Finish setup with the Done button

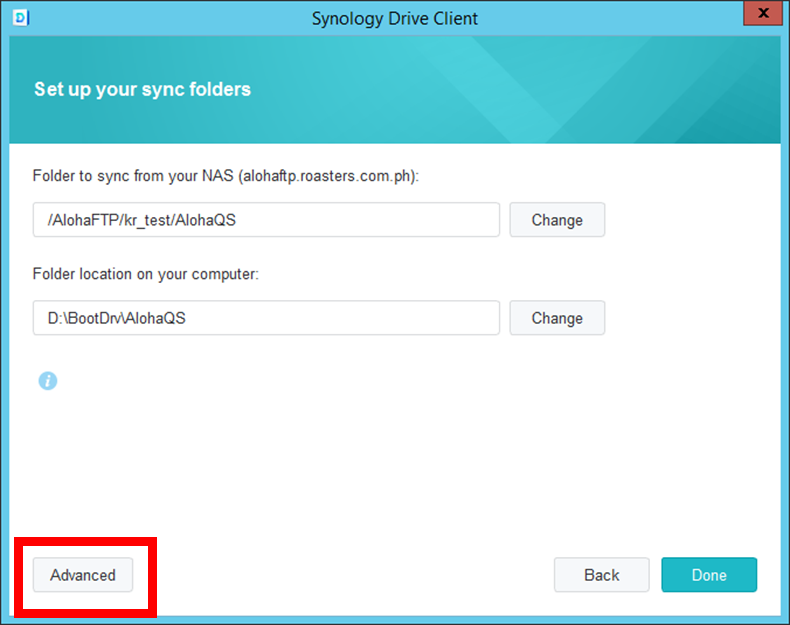709,575
